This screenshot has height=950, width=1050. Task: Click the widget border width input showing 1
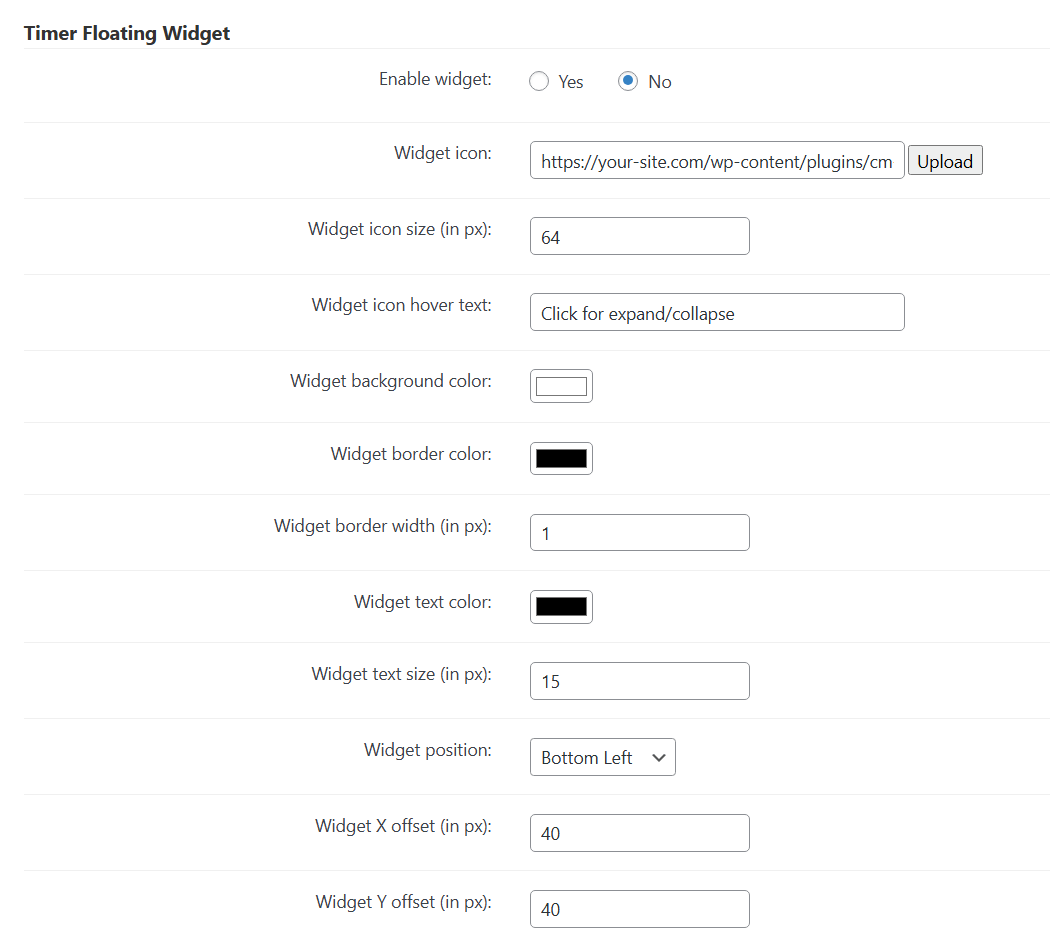pyautogui.click(x=639, y=532)
